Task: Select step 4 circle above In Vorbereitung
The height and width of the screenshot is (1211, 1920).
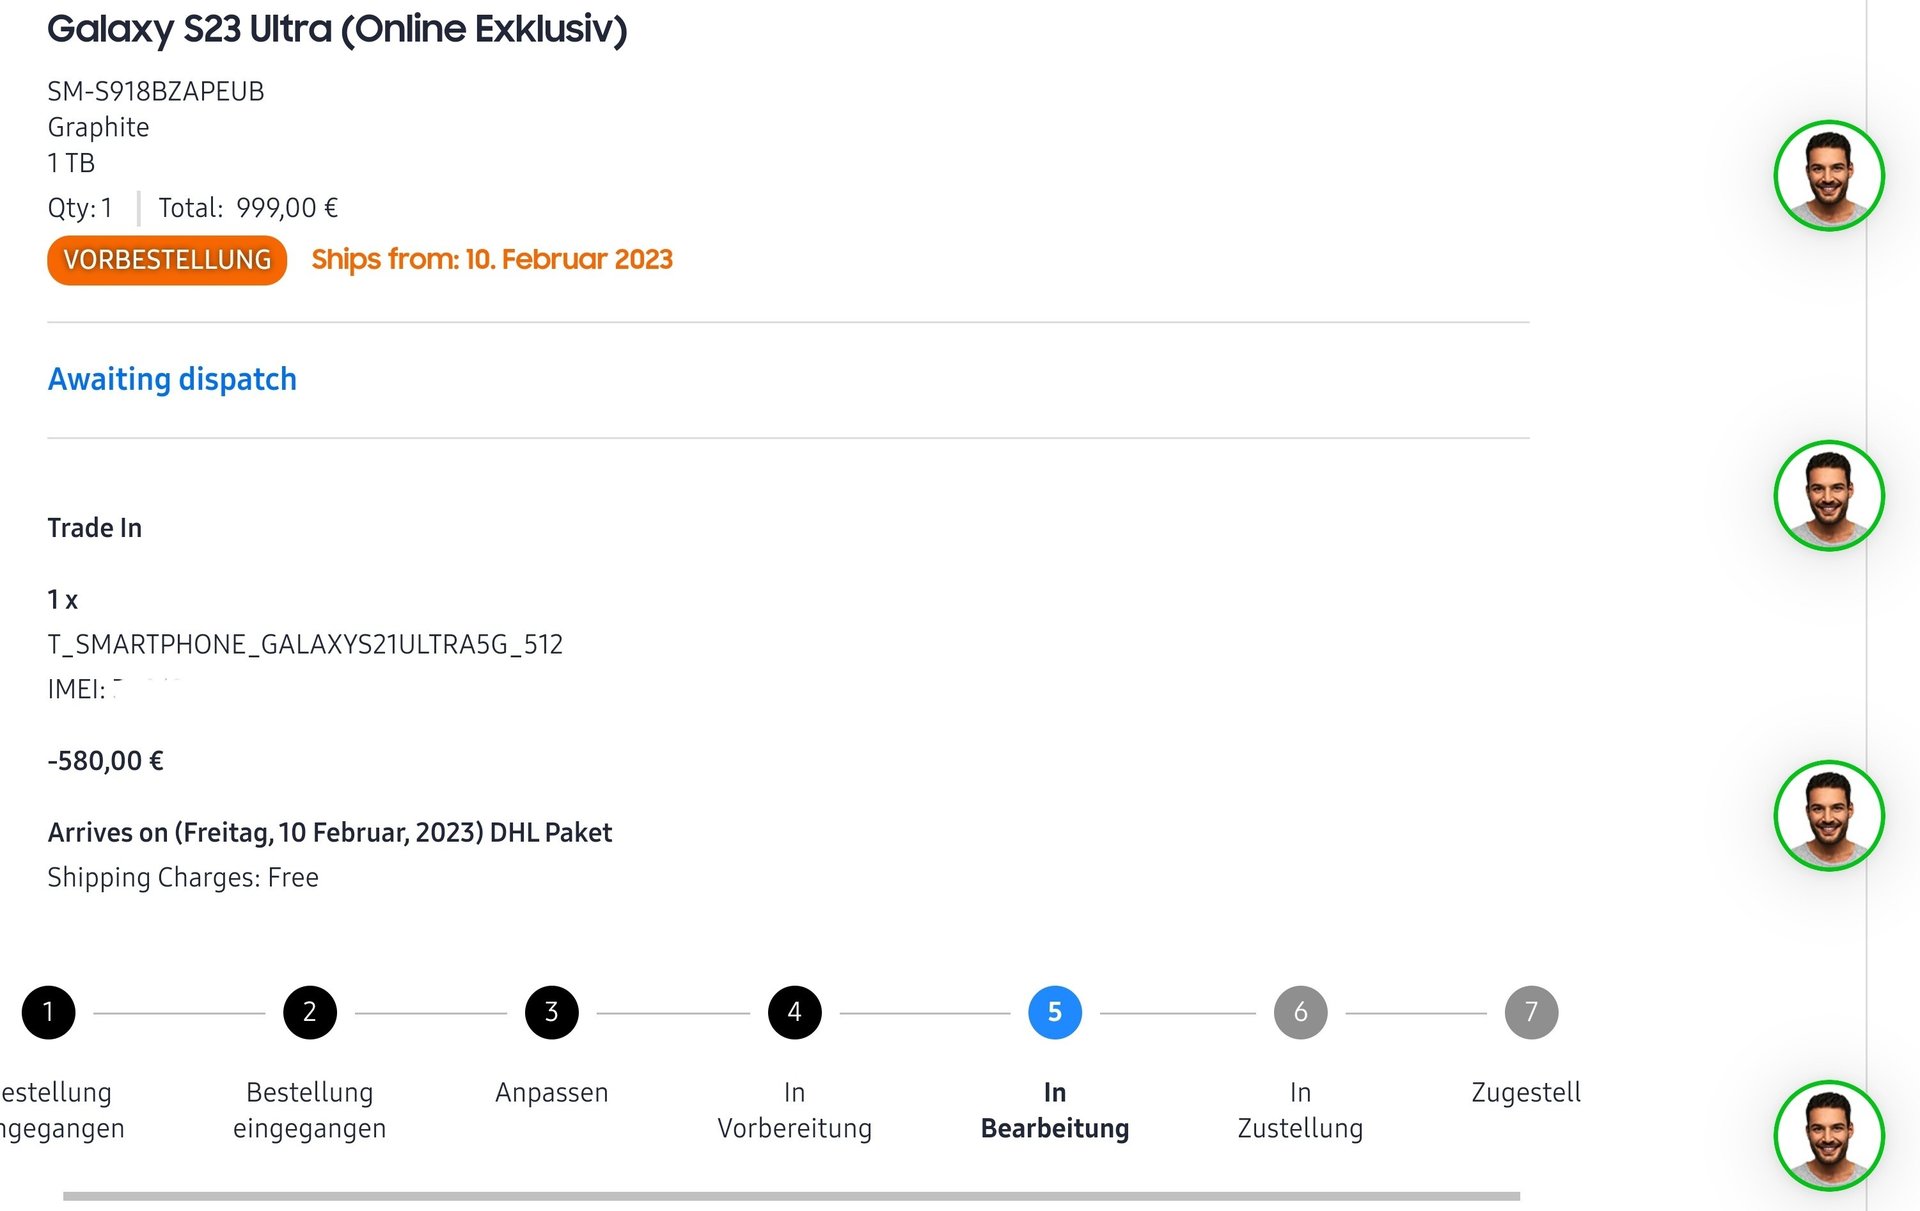Action: click(x=794, y=1012)
